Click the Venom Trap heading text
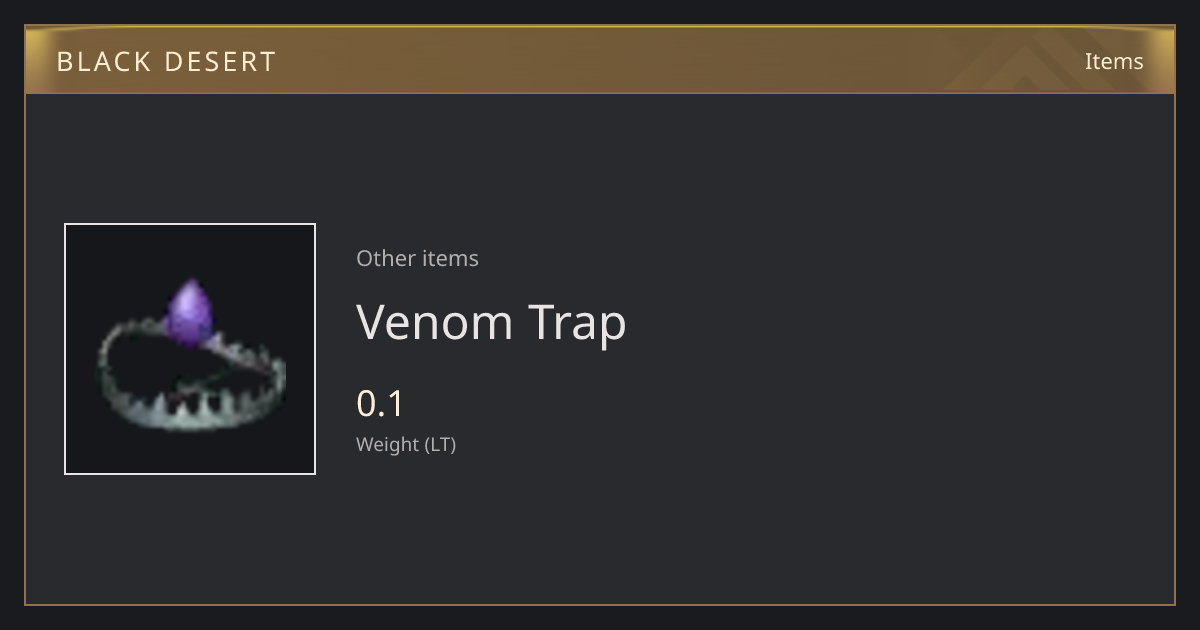The image size is (1200, 630). [x=491, y=322]
